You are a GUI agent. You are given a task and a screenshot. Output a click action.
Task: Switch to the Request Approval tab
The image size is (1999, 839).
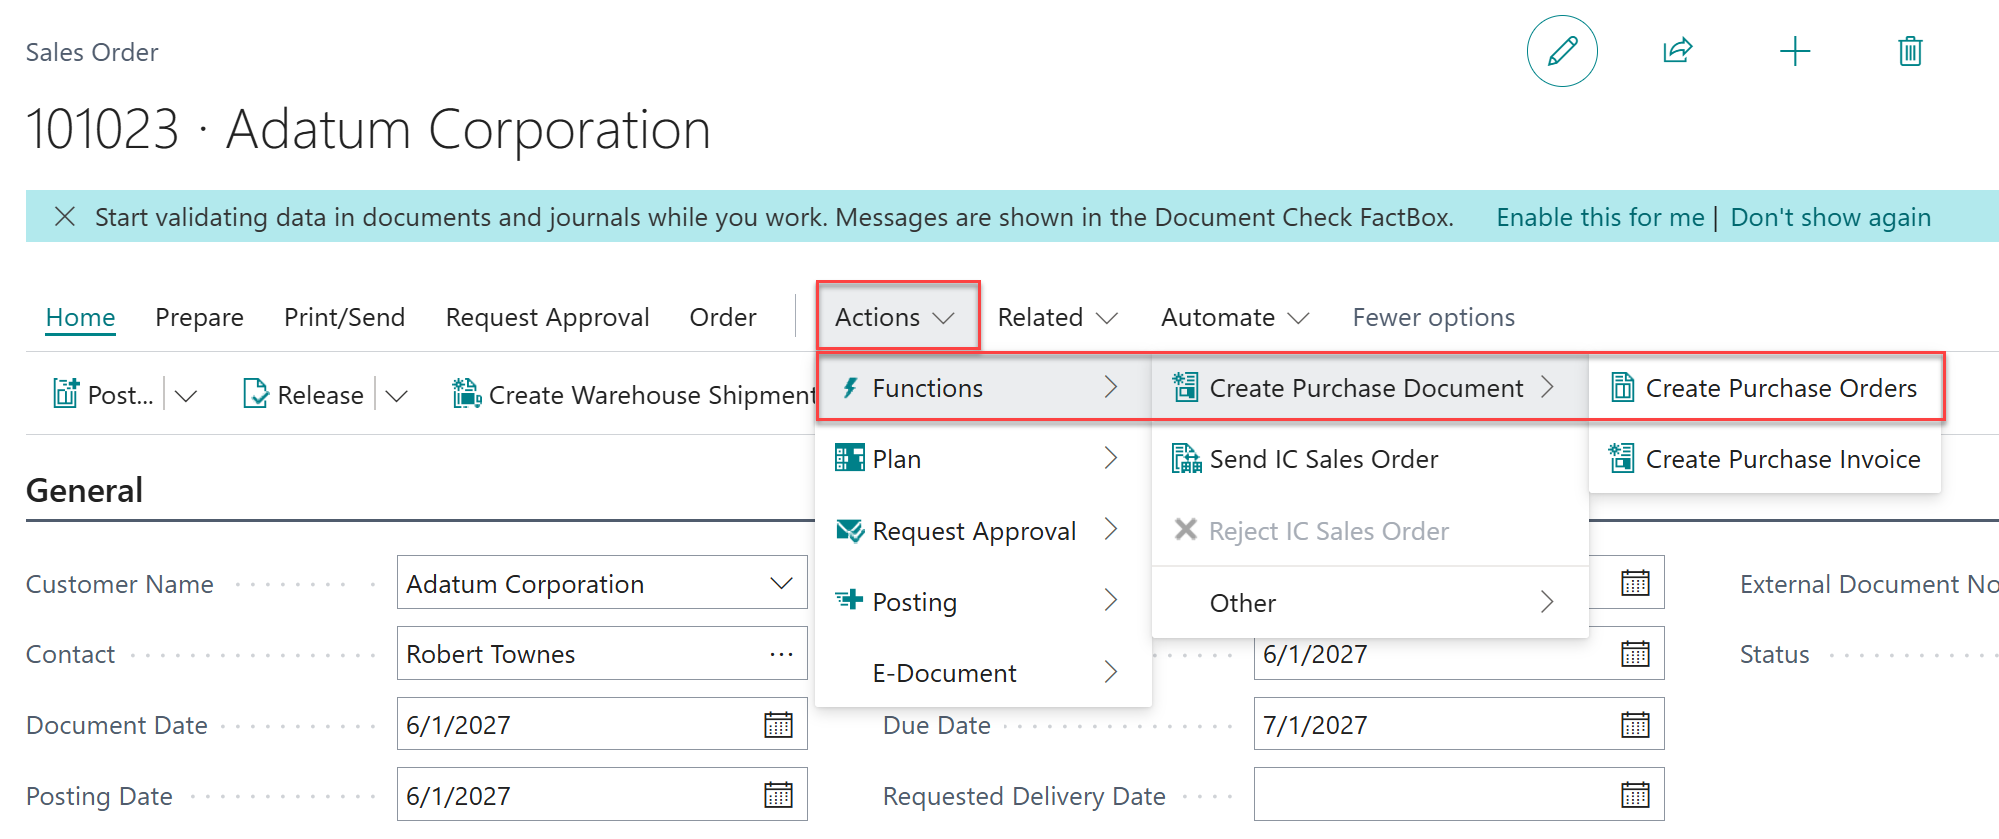point(547,317)
